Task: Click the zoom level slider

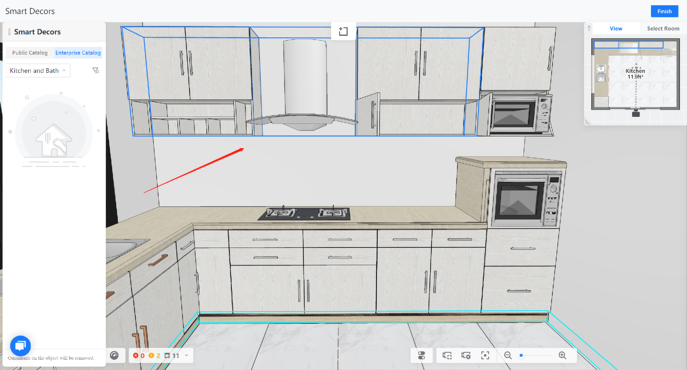Action: 535,356
